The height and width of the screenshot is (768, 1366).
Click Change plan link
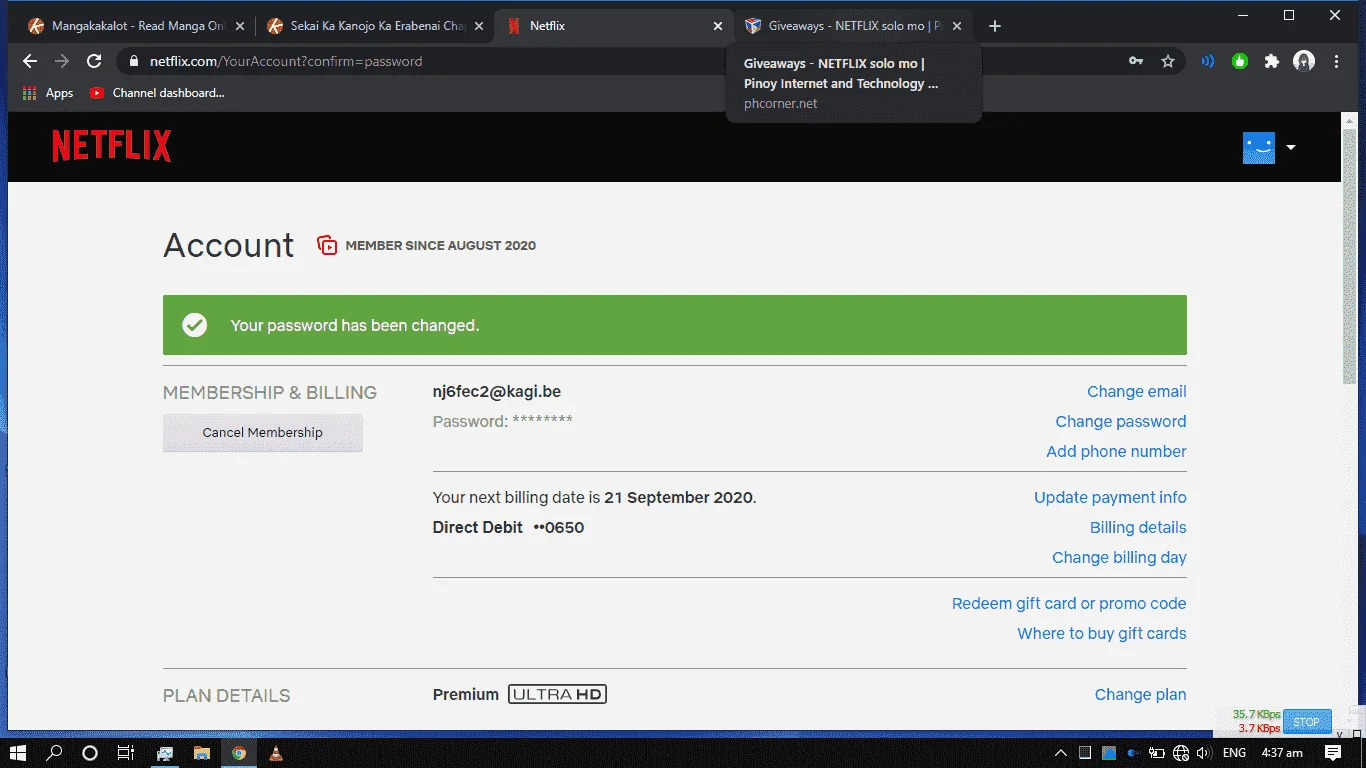coord(1141,695)
